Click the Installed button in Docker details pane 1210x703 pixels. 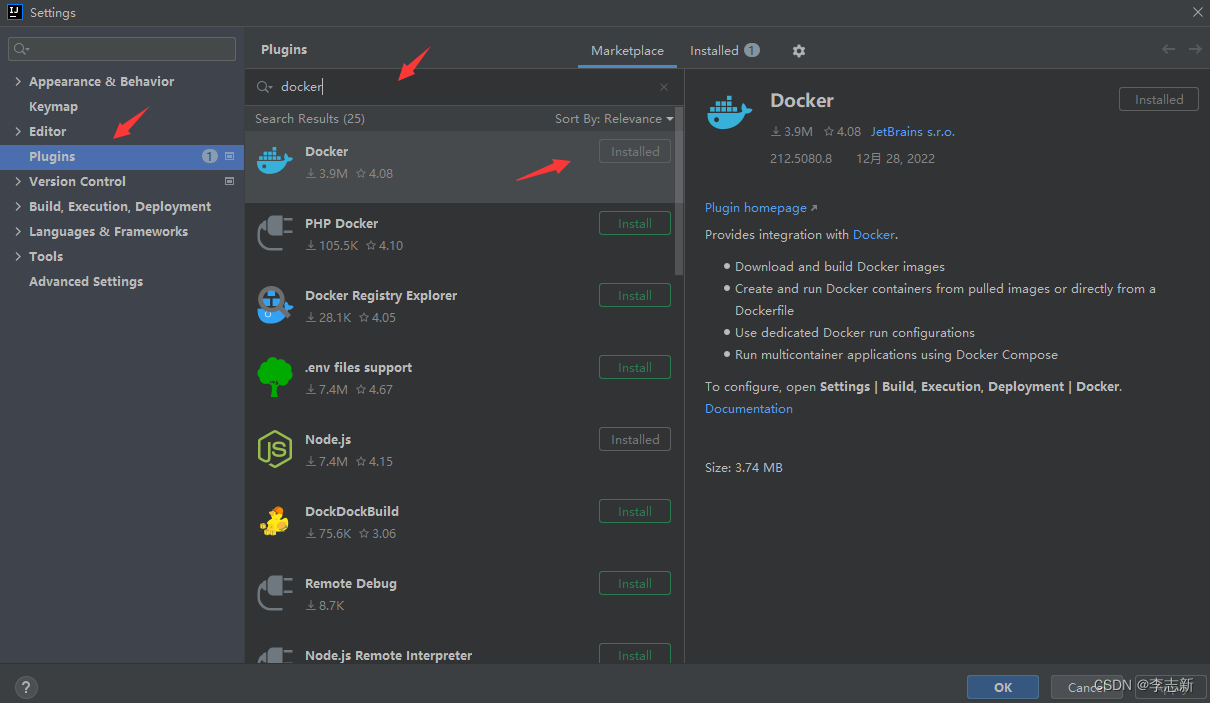pyautogui.click(x=1159, y=100)
